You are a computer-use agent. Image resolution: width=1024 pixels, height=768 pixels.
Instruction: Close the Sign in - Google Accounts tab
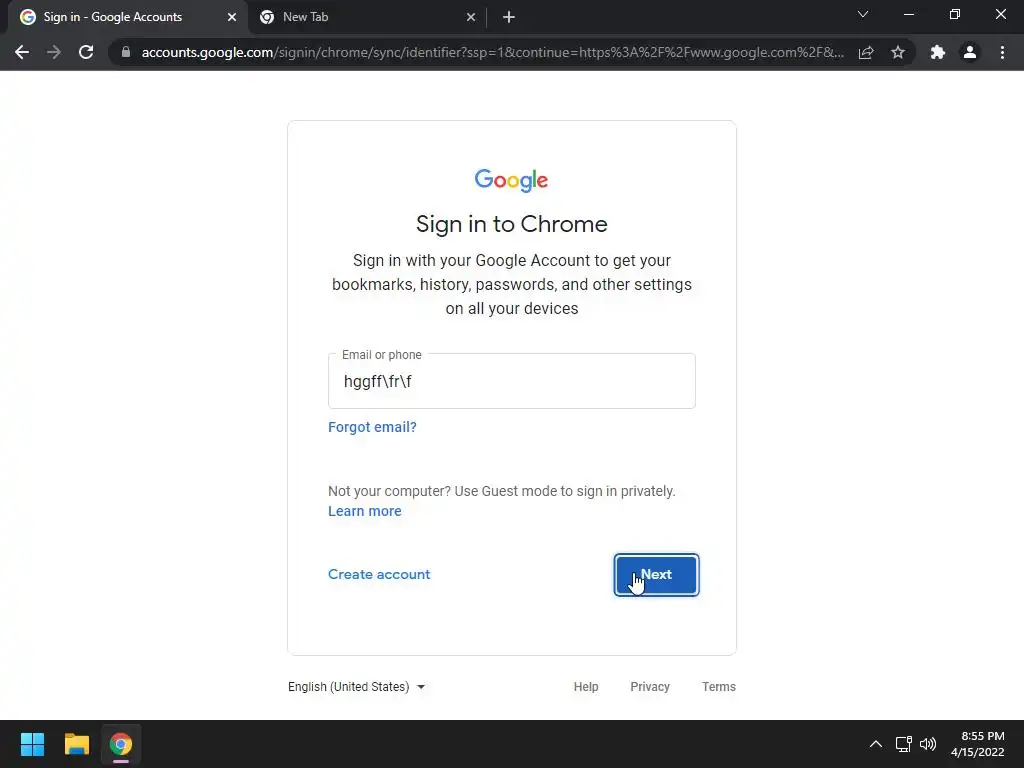pos(232,17)
